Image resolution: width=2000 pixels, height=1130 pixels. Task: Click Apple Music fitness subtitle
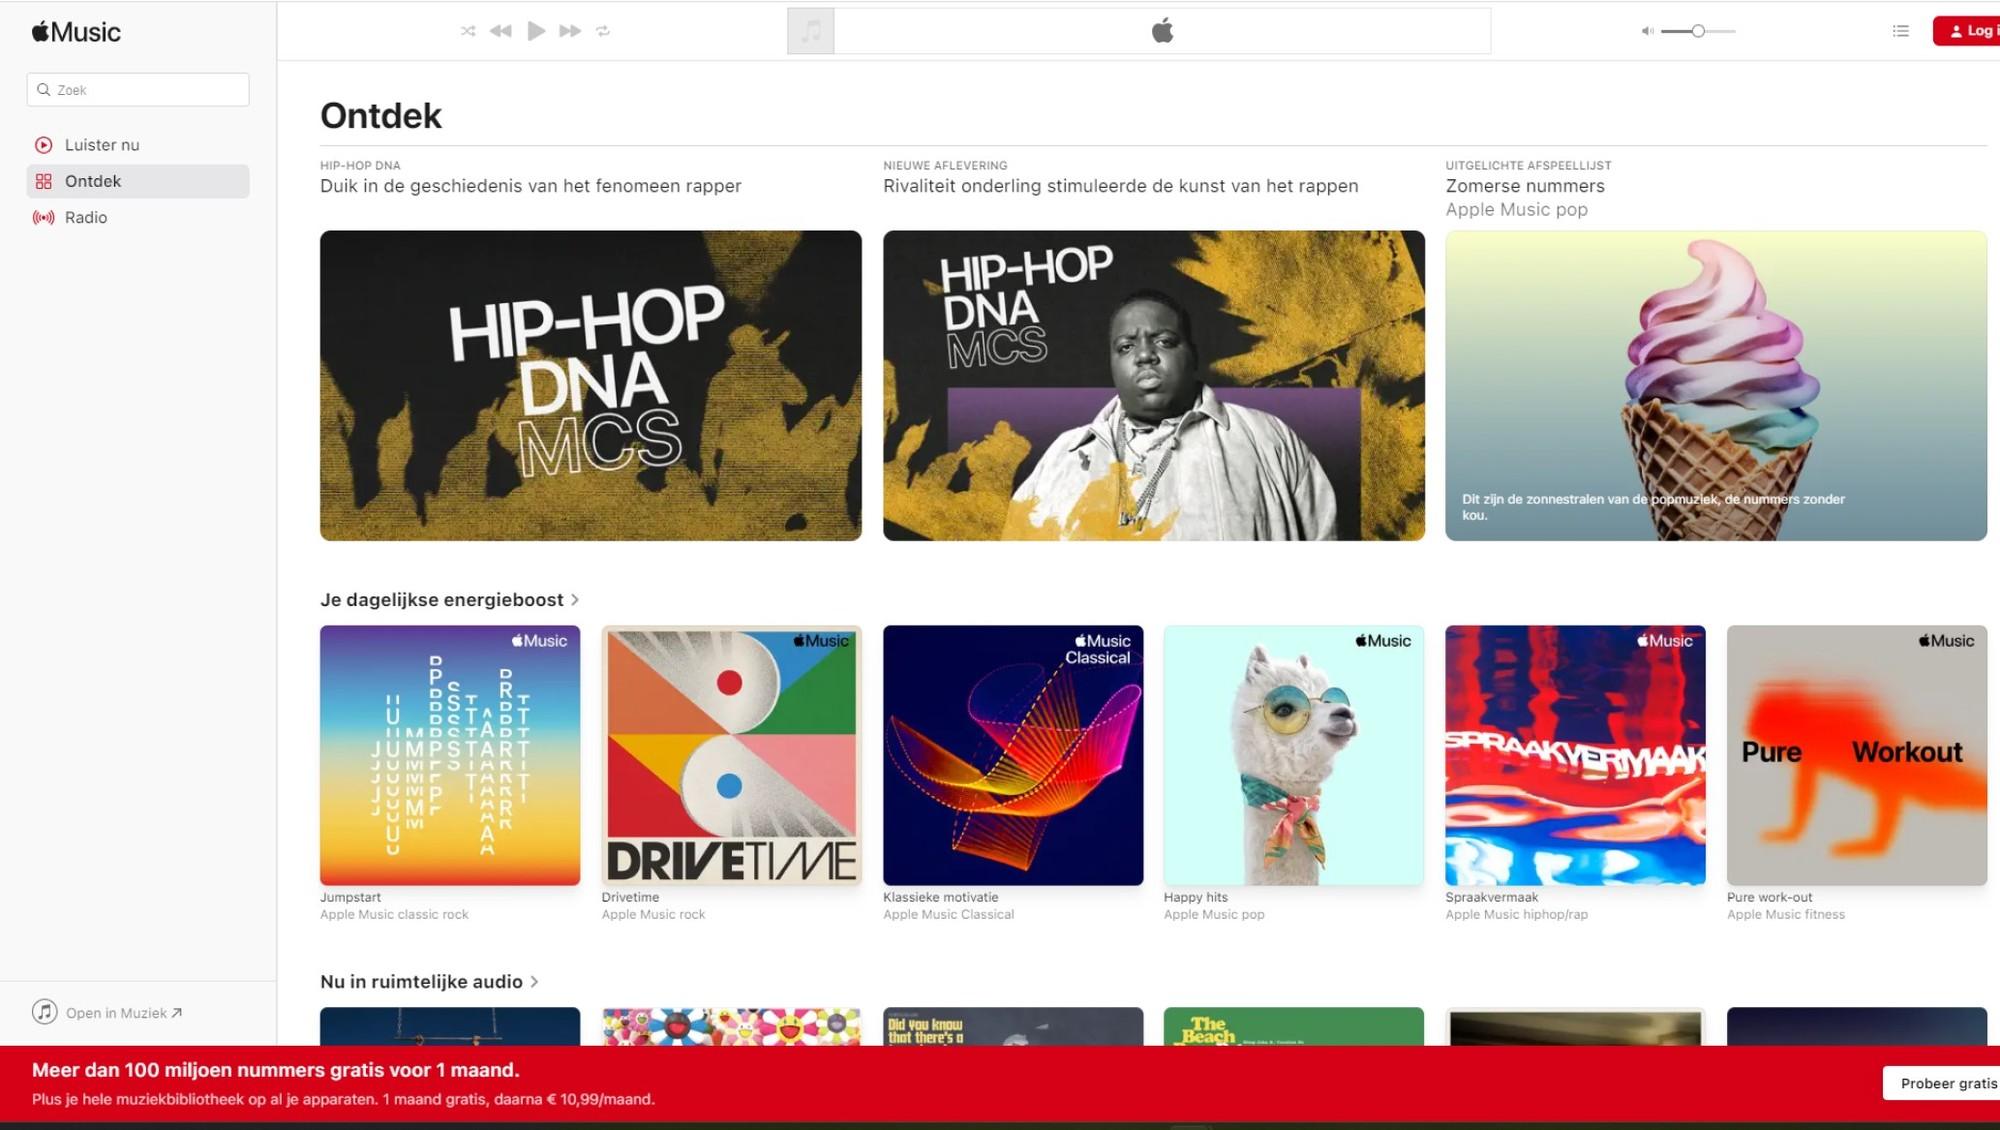click(1786, 914)
